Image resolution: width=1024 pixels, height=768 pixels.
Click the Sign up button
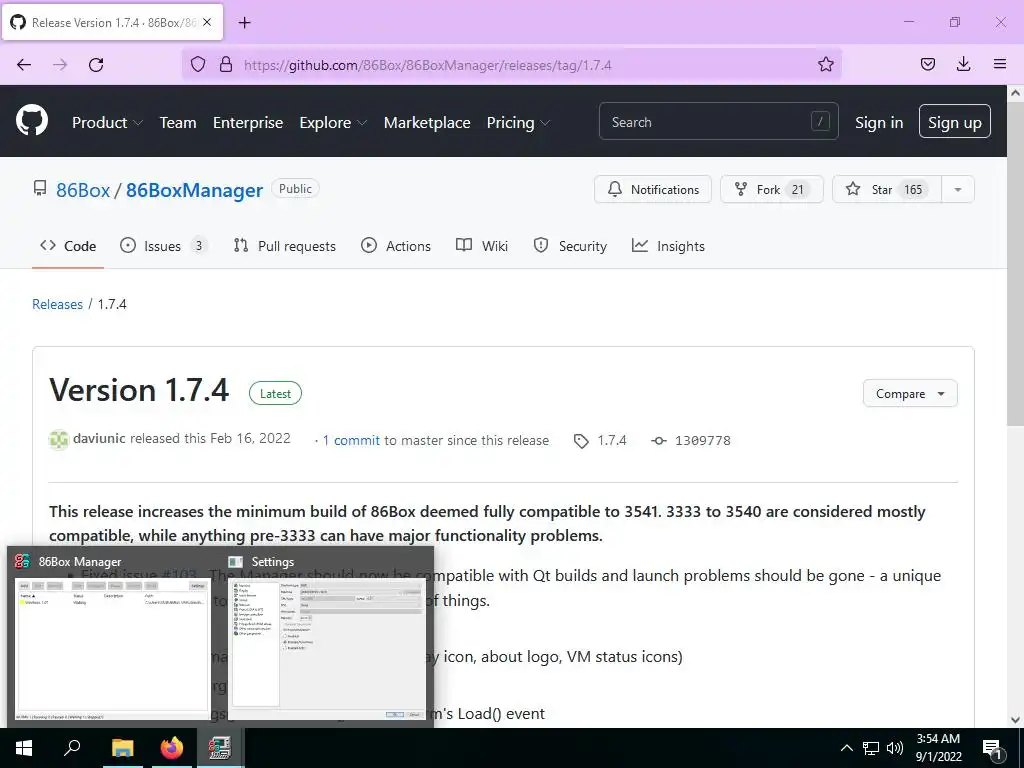(954, 122)
